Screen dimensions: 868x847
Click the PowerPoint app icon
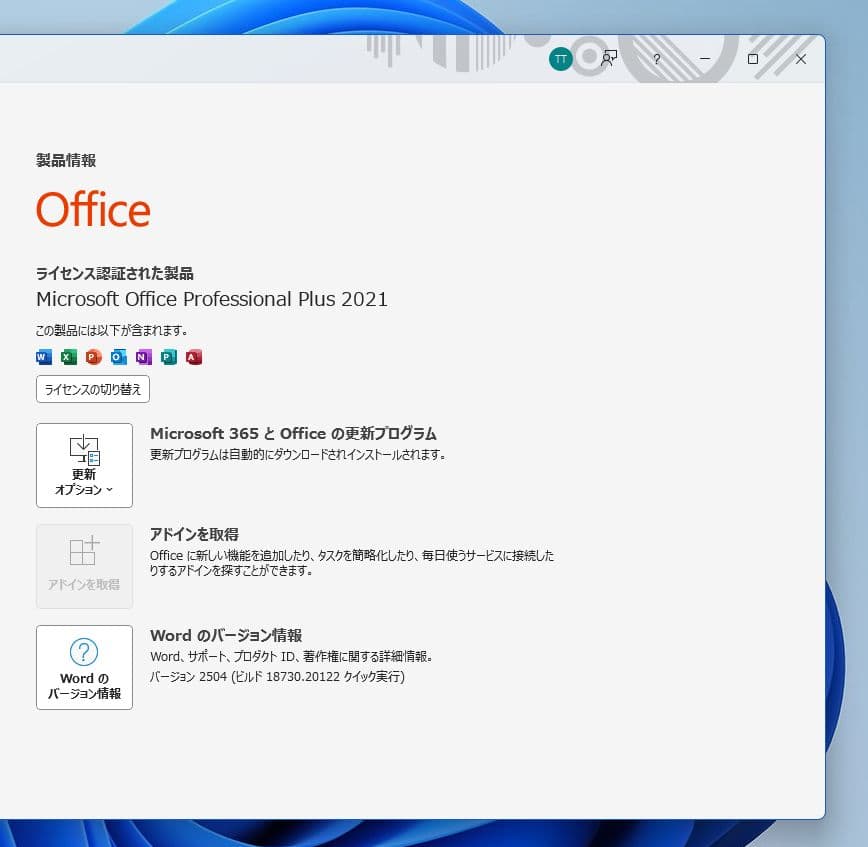tap(93, 357)
